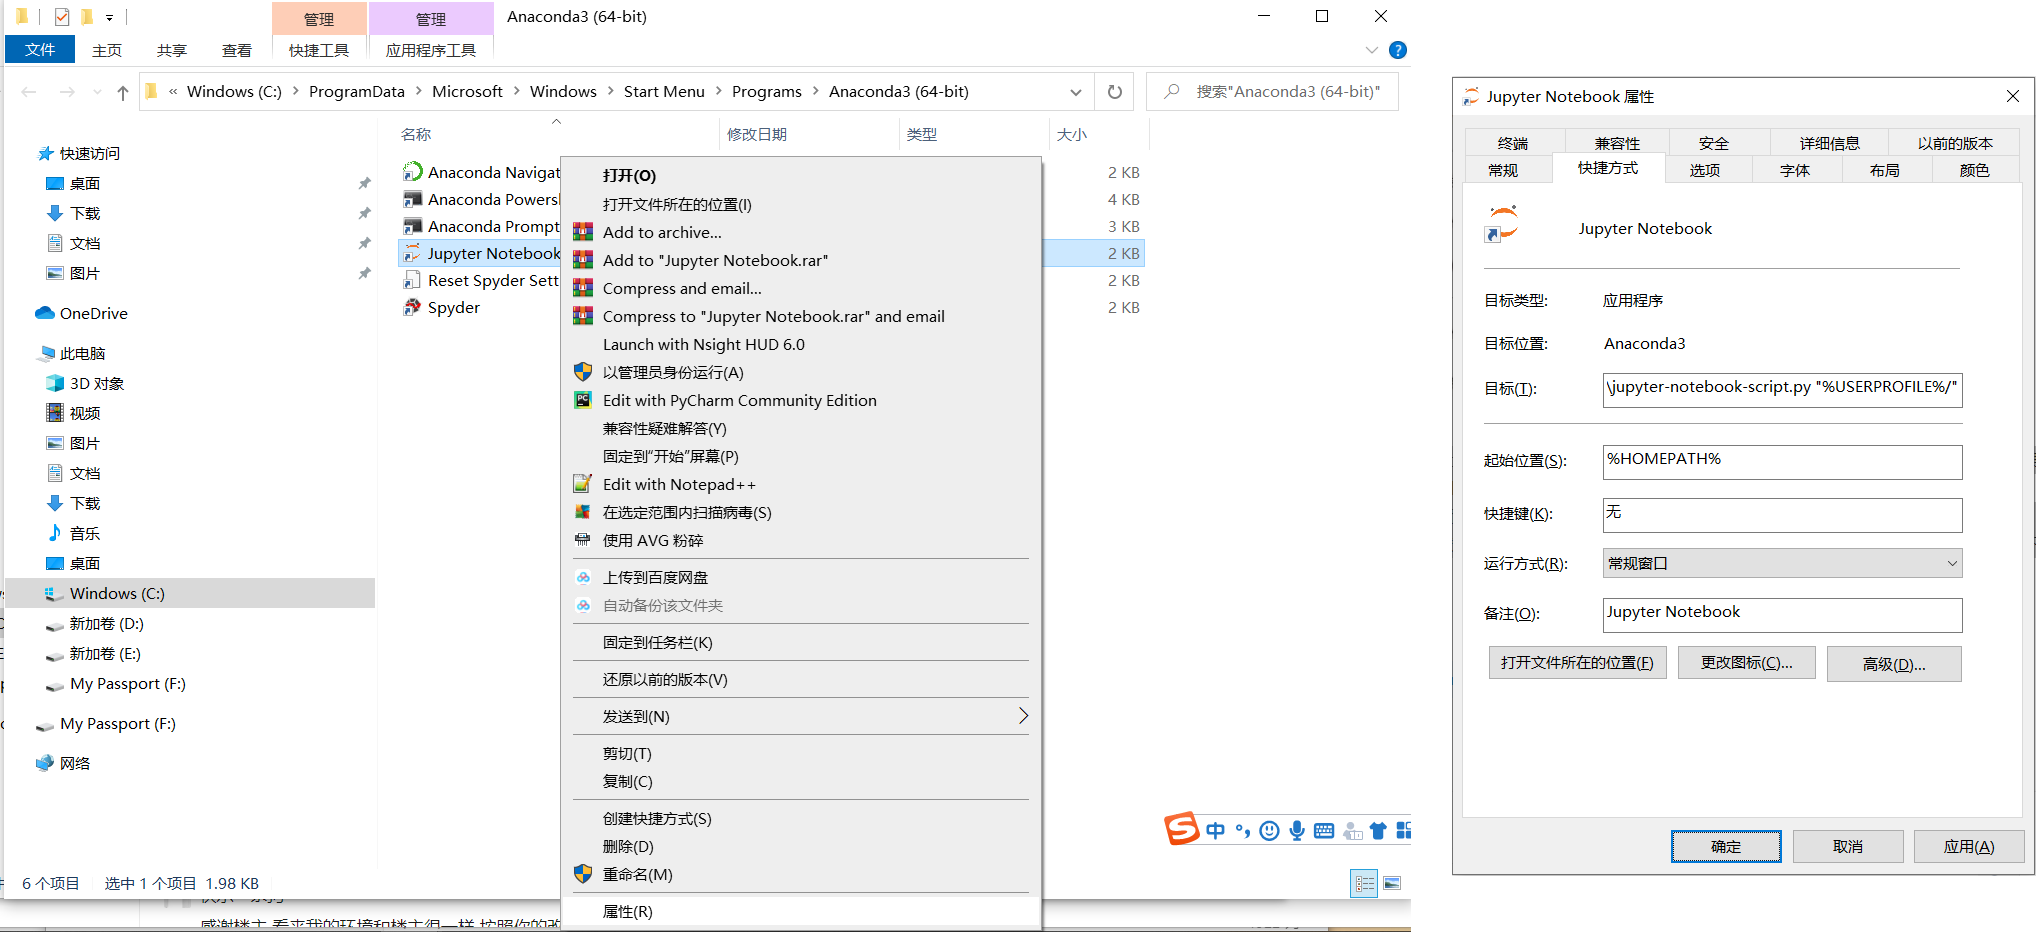Go up one folder level arrow
The height and width of the screenshot is (932, 2040).
(122, 92)
